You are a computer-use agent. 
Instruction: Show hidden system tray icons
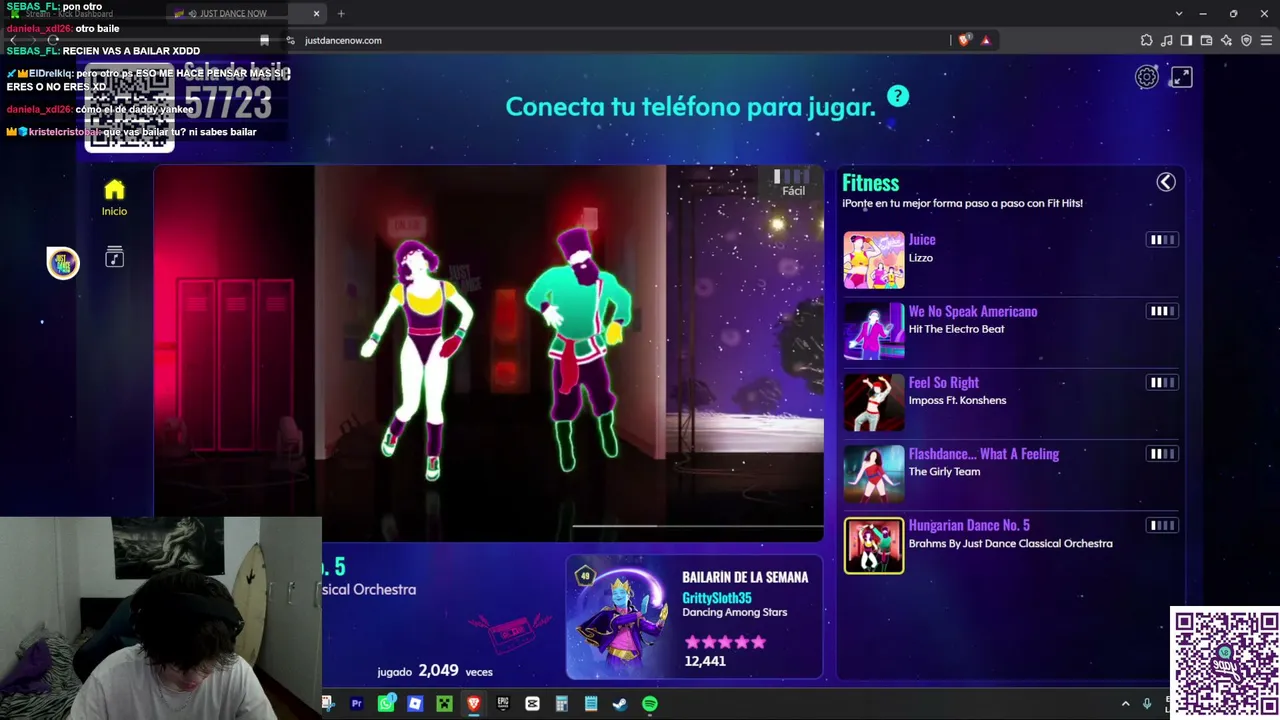coord(1125,704)
